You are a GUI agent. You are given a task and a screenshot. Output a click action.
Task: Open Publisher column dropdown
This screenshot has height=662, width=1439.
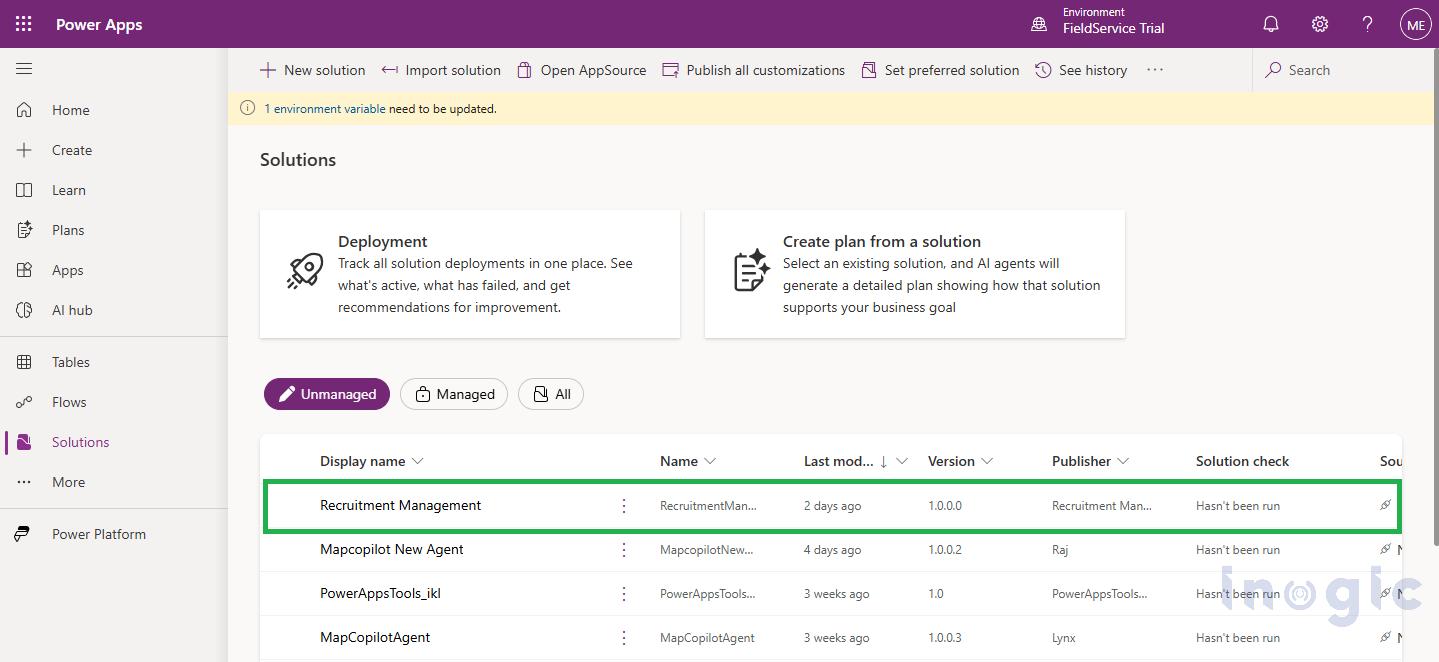coord(1123,461)
